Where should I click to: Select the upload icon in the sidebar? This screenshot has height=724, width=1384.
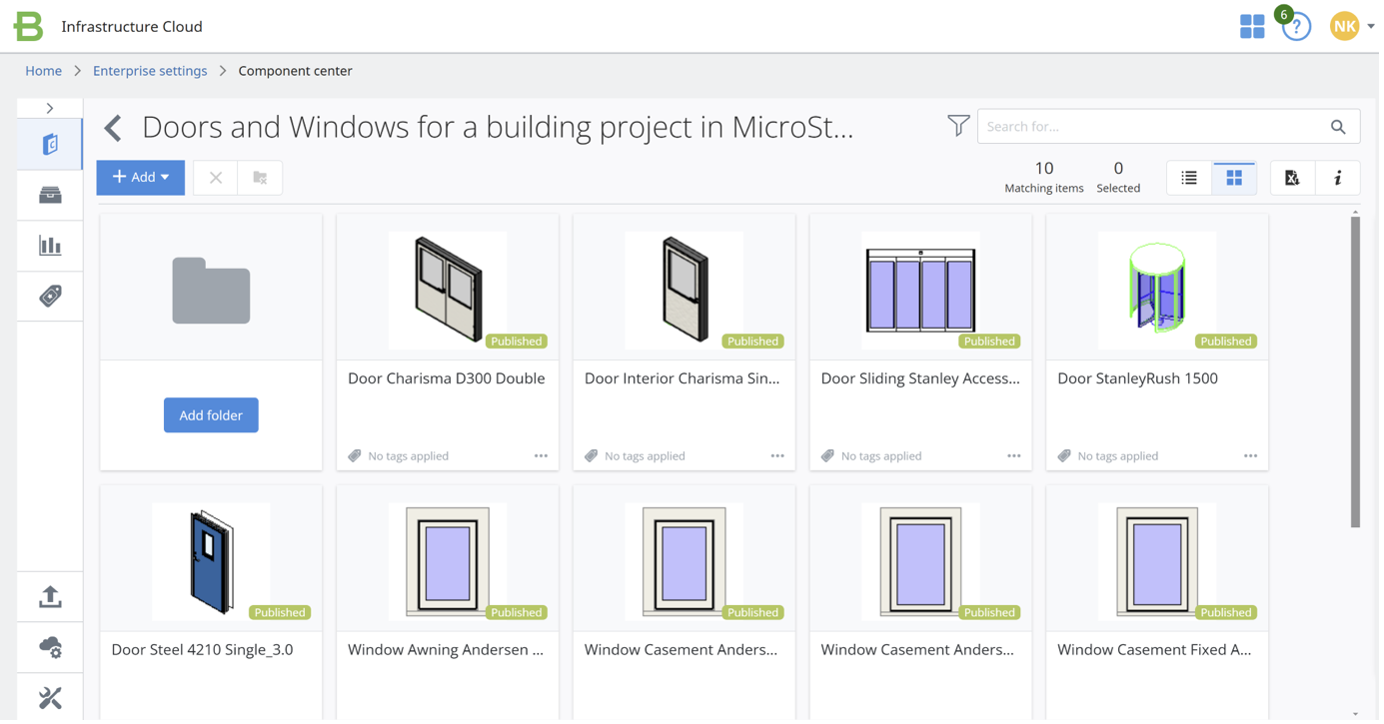[x=49, y=596]
